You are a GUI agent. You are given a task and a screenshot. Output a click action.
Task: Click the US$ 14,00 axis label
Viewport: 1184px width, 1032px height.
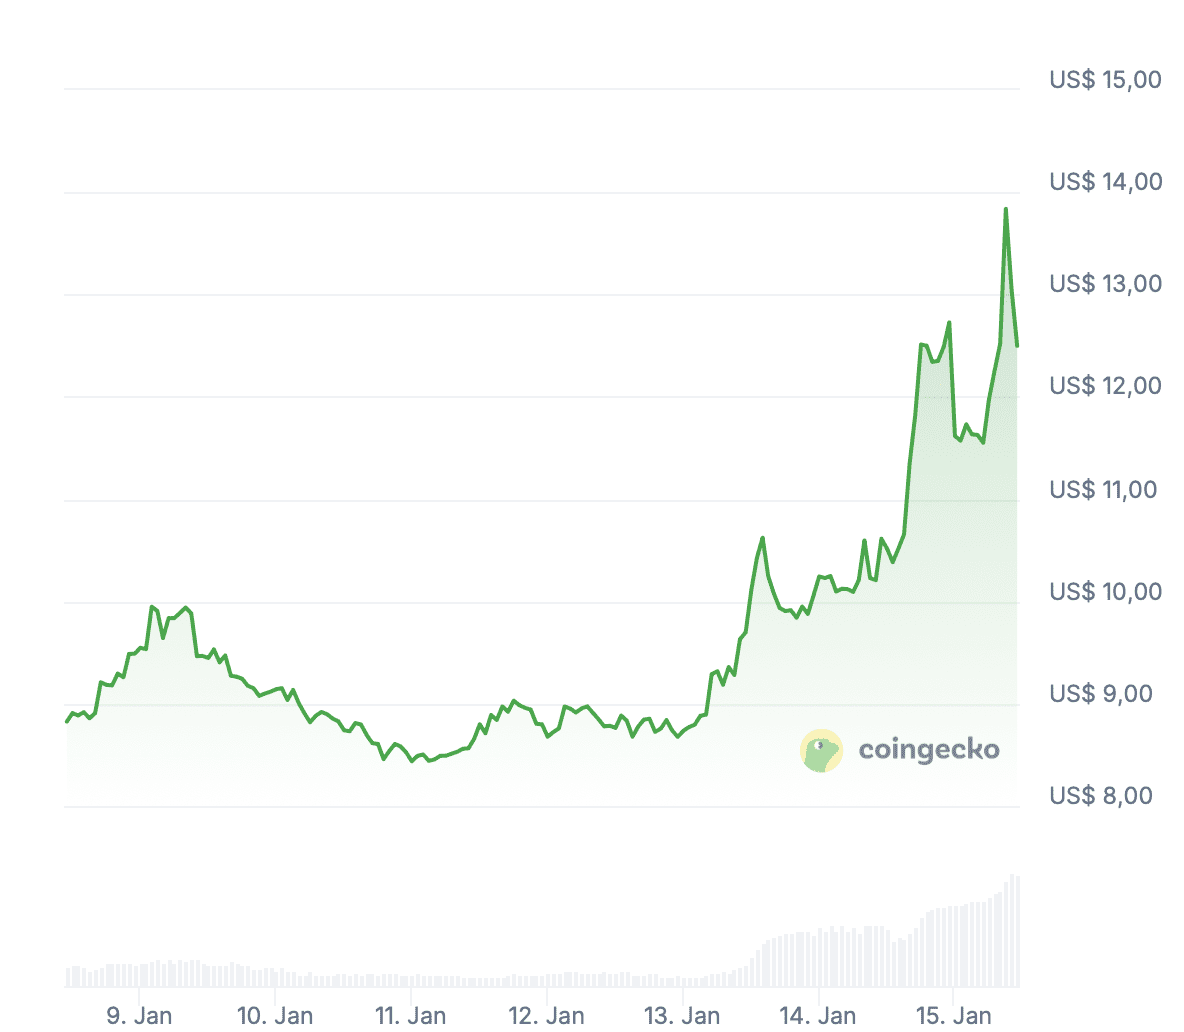click(x=1105, y=181)
